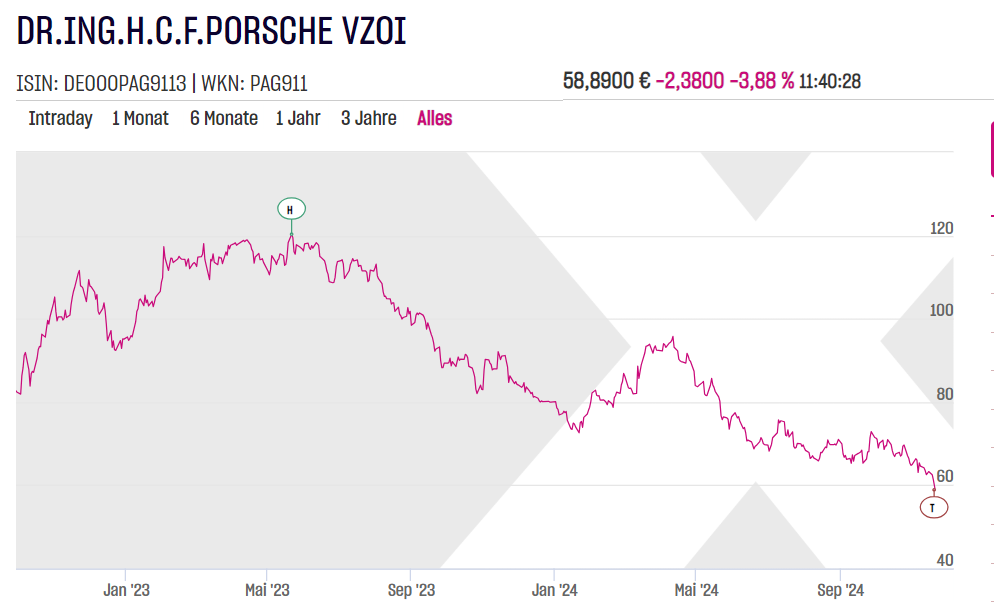Click the DR.ING.H.C.F.PORSCHE VZOI title
This screenshot has height=608, width=994.
[212, 32]
